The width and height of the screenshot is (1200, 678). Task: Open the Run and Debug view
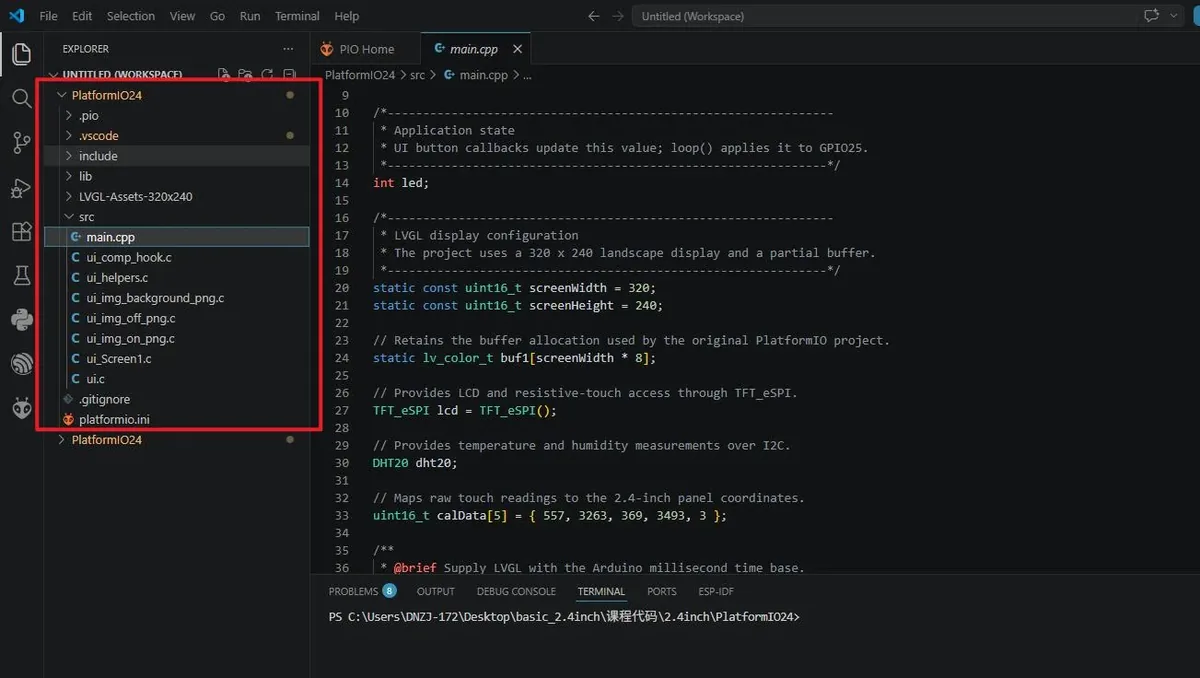coord(21,188)
